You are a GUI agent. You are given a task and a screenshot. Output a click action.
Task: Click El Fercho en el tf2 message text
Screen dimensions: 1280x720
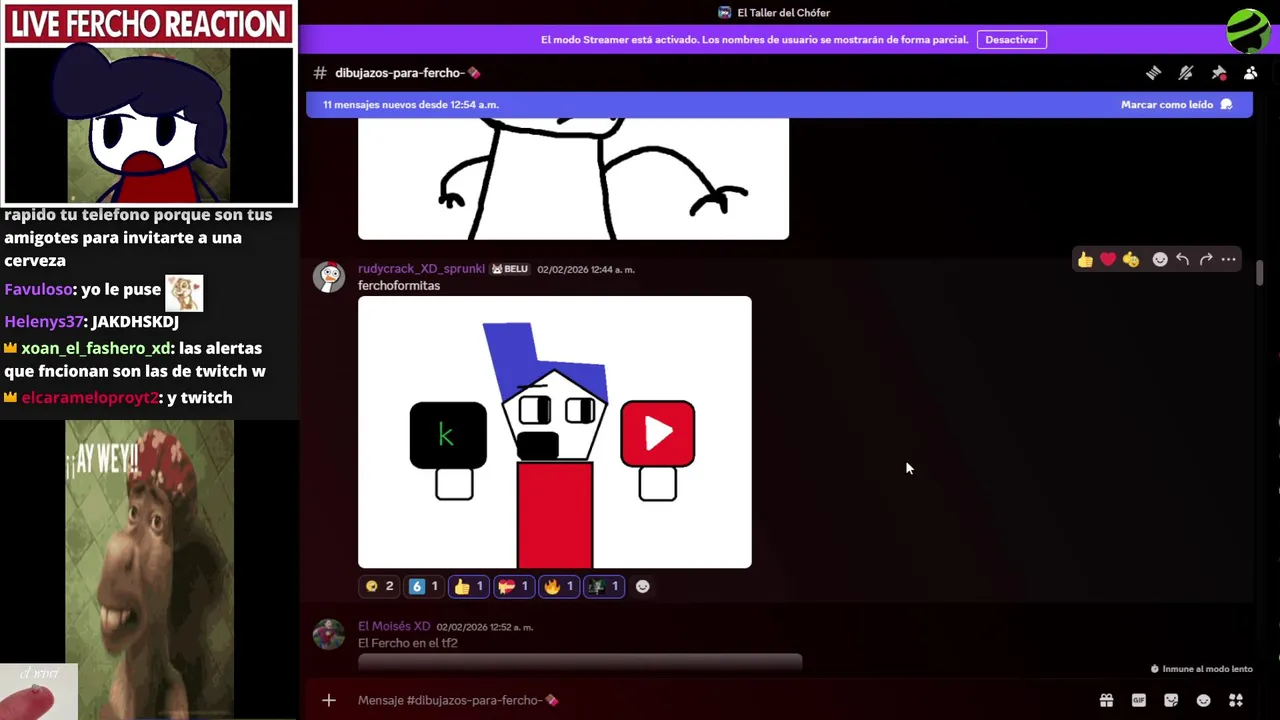pos(408,643)
